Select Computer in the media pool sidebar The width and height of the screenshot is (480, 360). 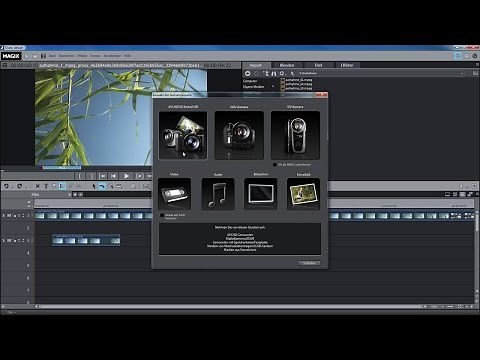(250, 81)
